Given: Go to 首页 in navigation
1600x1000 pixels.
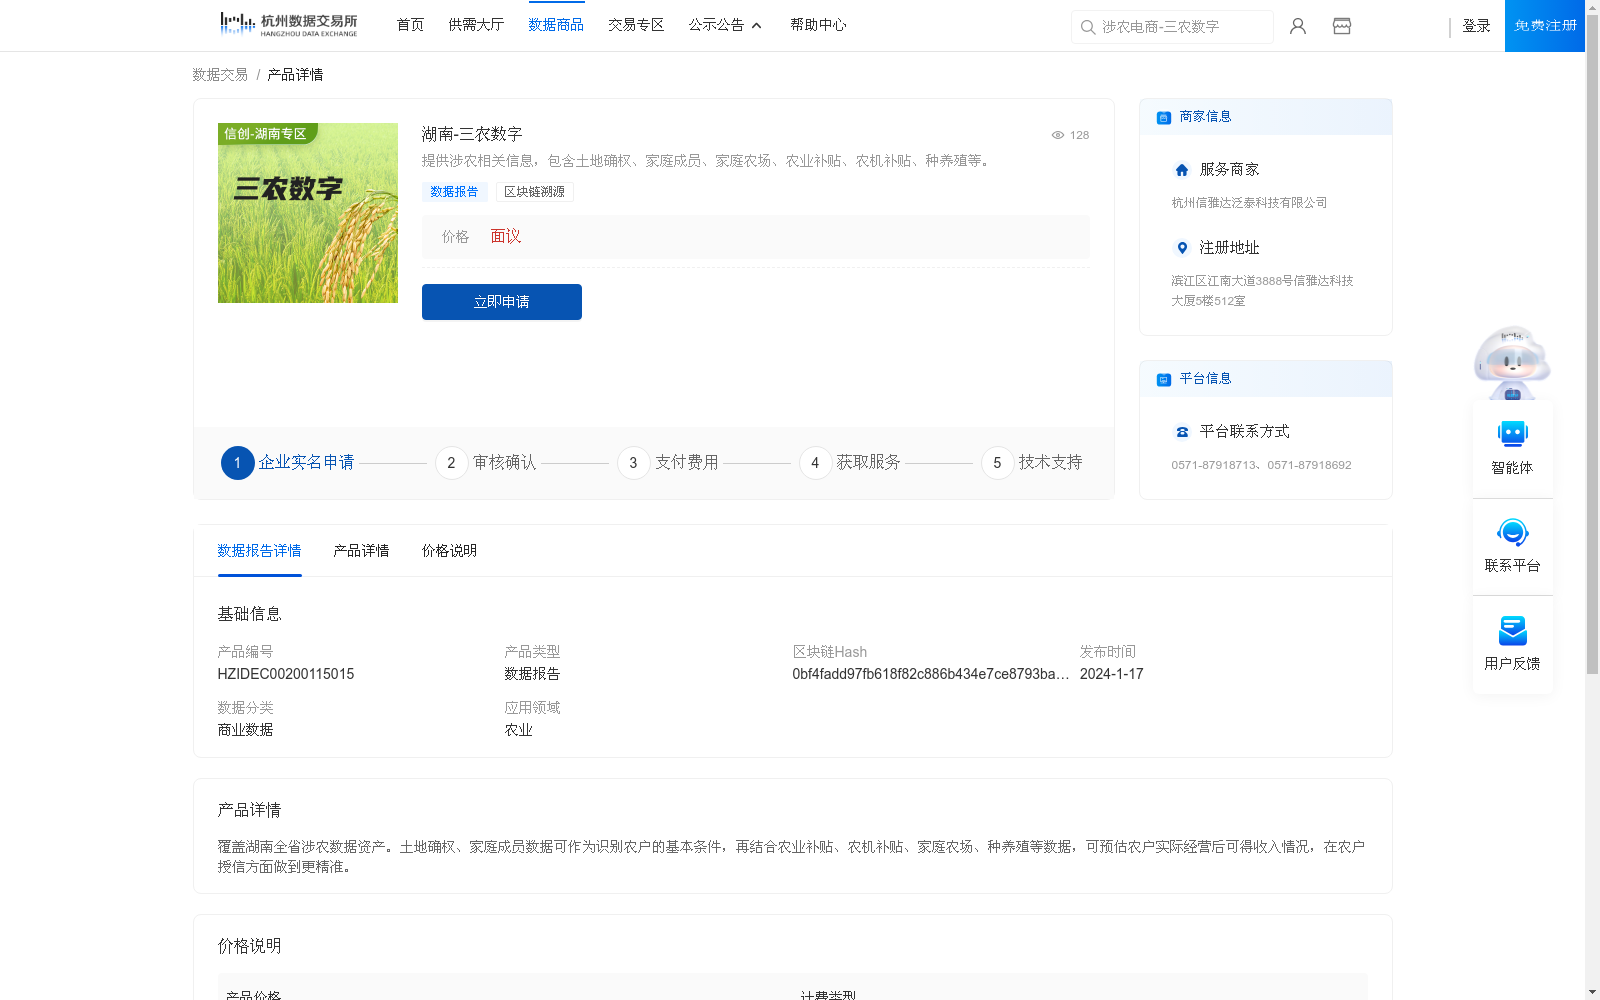Looking at the screenshot, I should (x=410, y=25).
